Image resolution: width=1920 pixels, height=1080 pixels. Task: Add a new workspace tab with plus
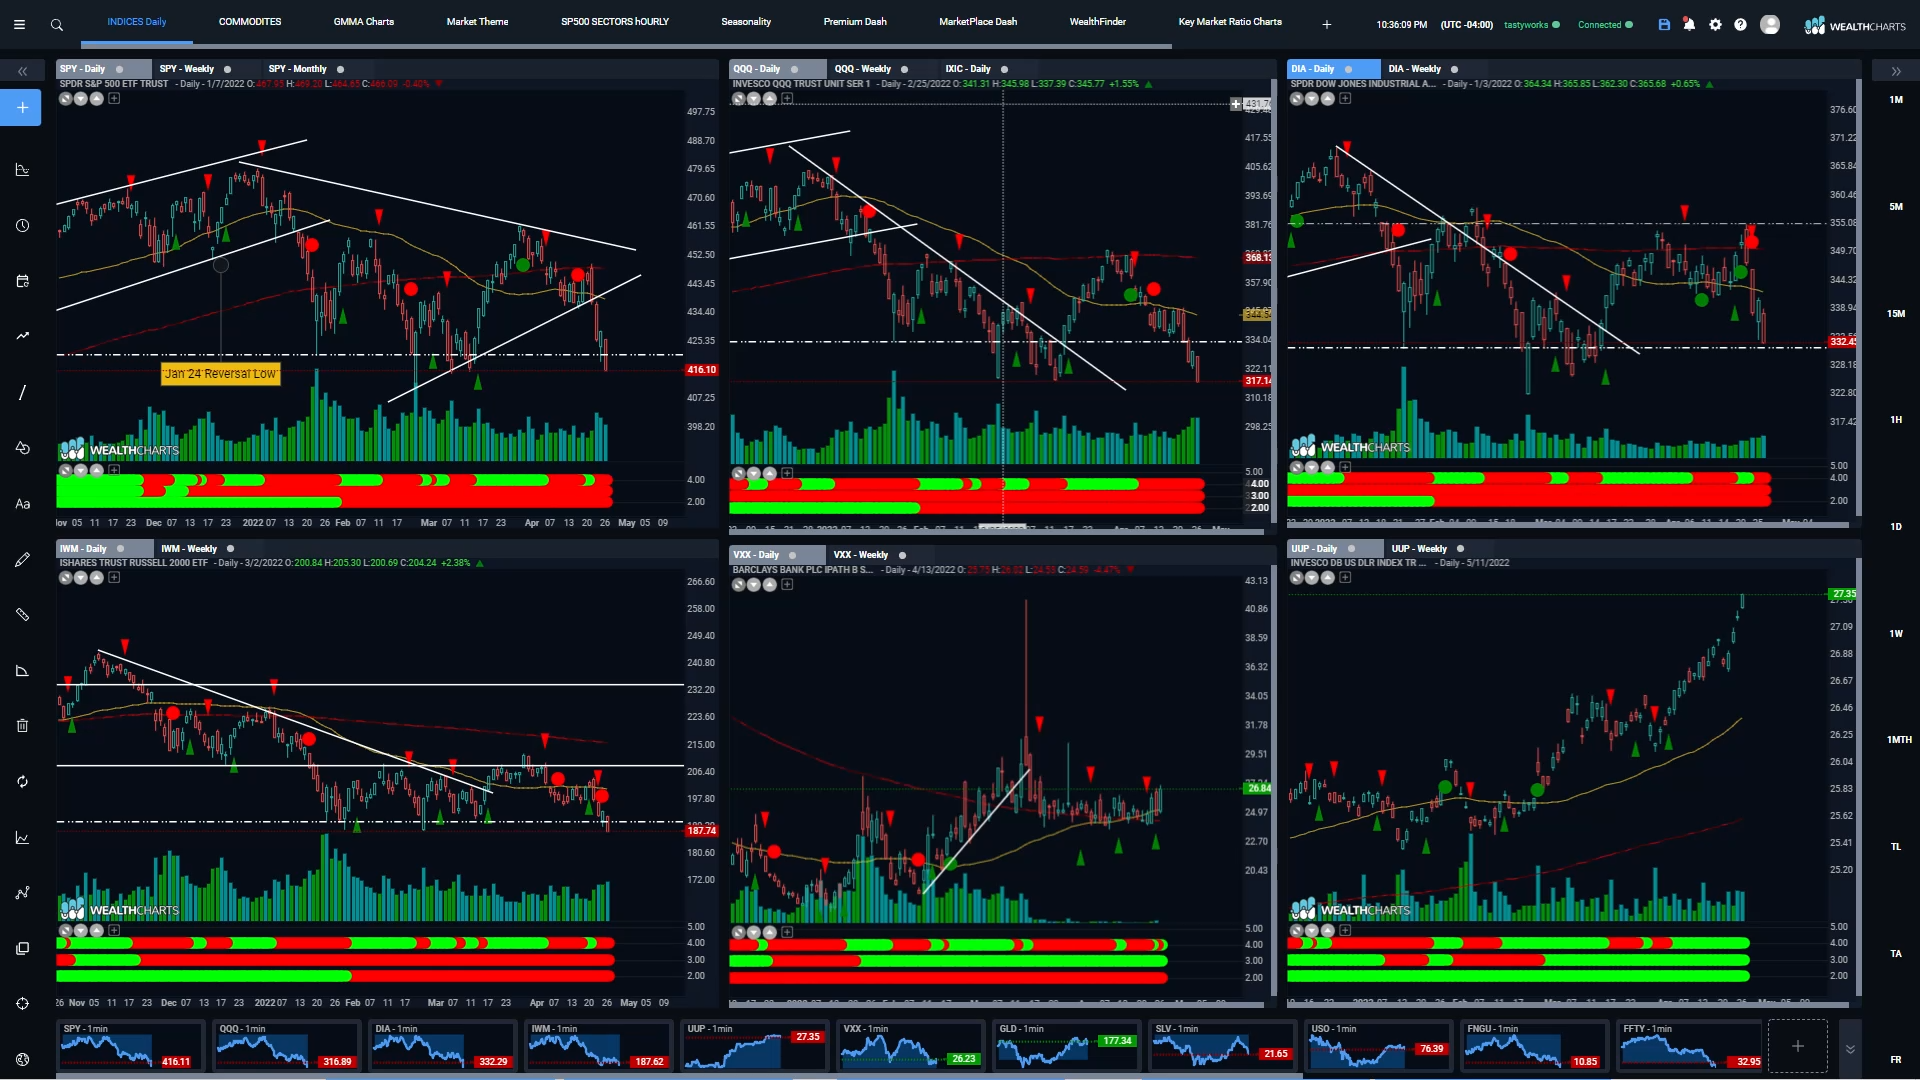(x=1327, y=25)
